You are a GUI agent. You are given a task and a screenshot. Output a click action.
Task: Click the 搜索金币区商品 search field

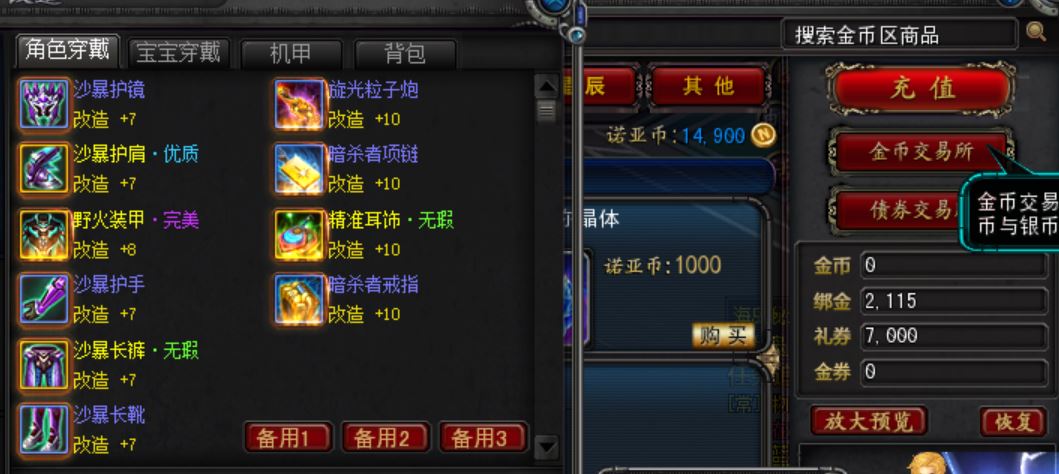899,34
